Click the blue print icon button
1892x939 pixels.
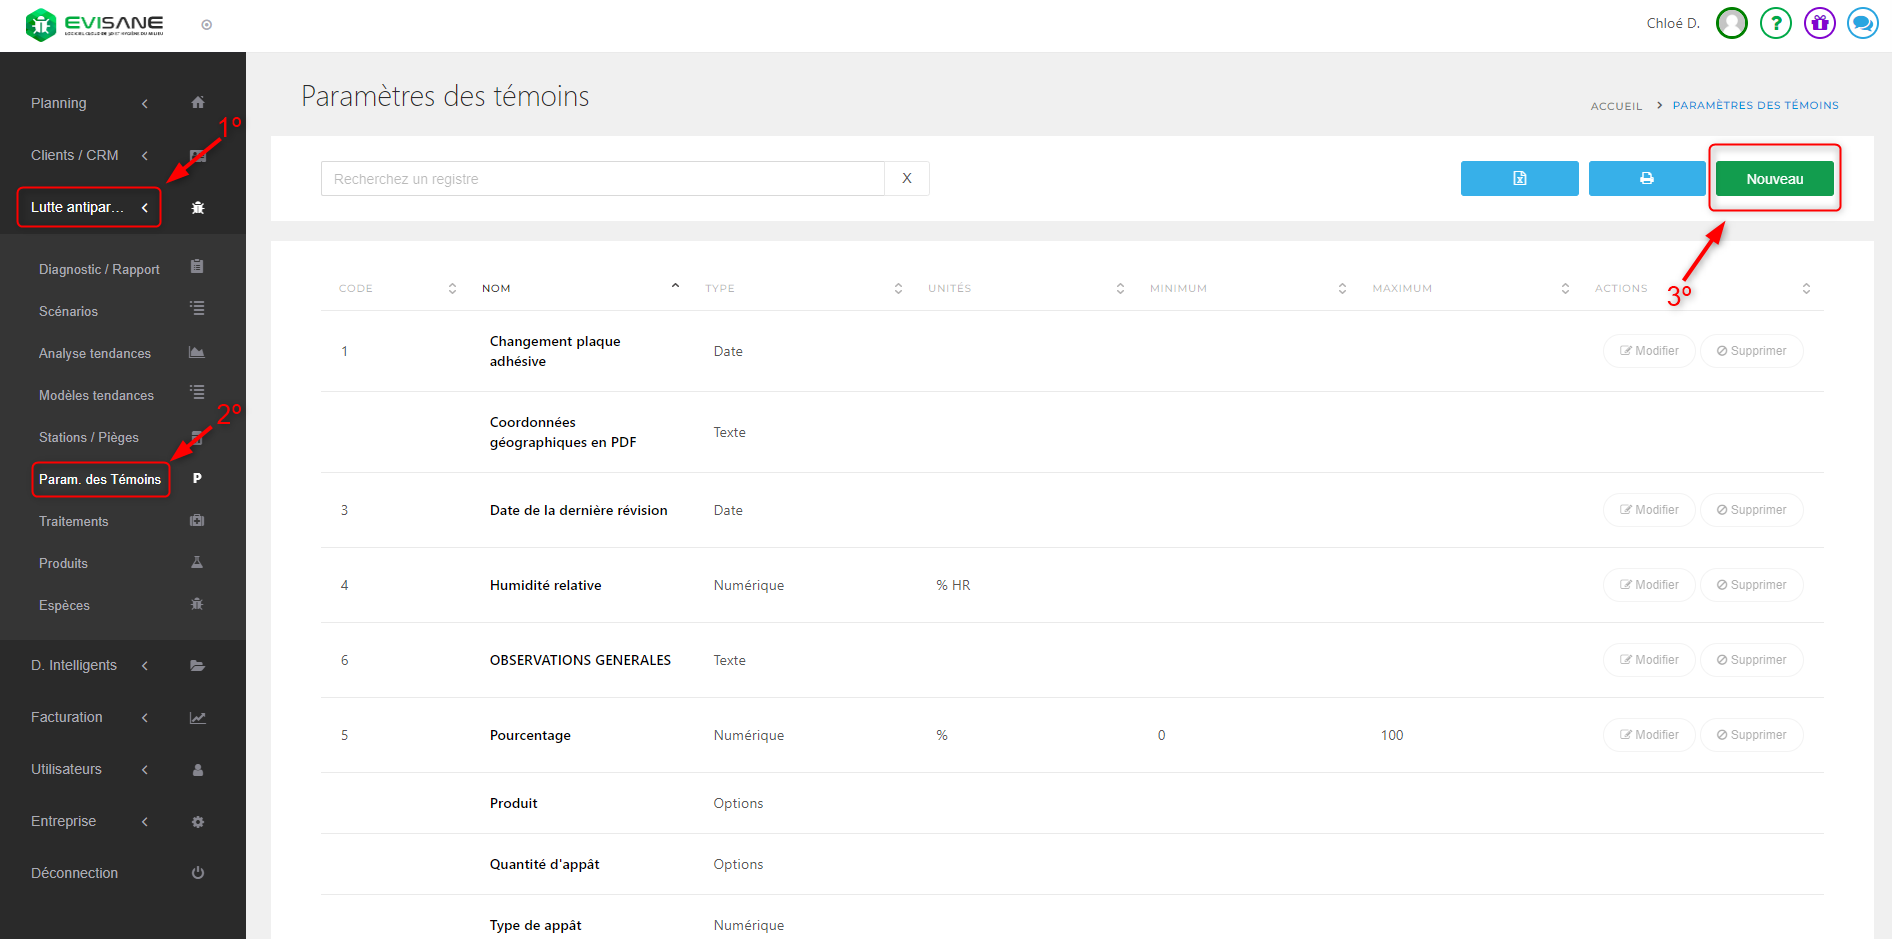[x=1646, y=179]
